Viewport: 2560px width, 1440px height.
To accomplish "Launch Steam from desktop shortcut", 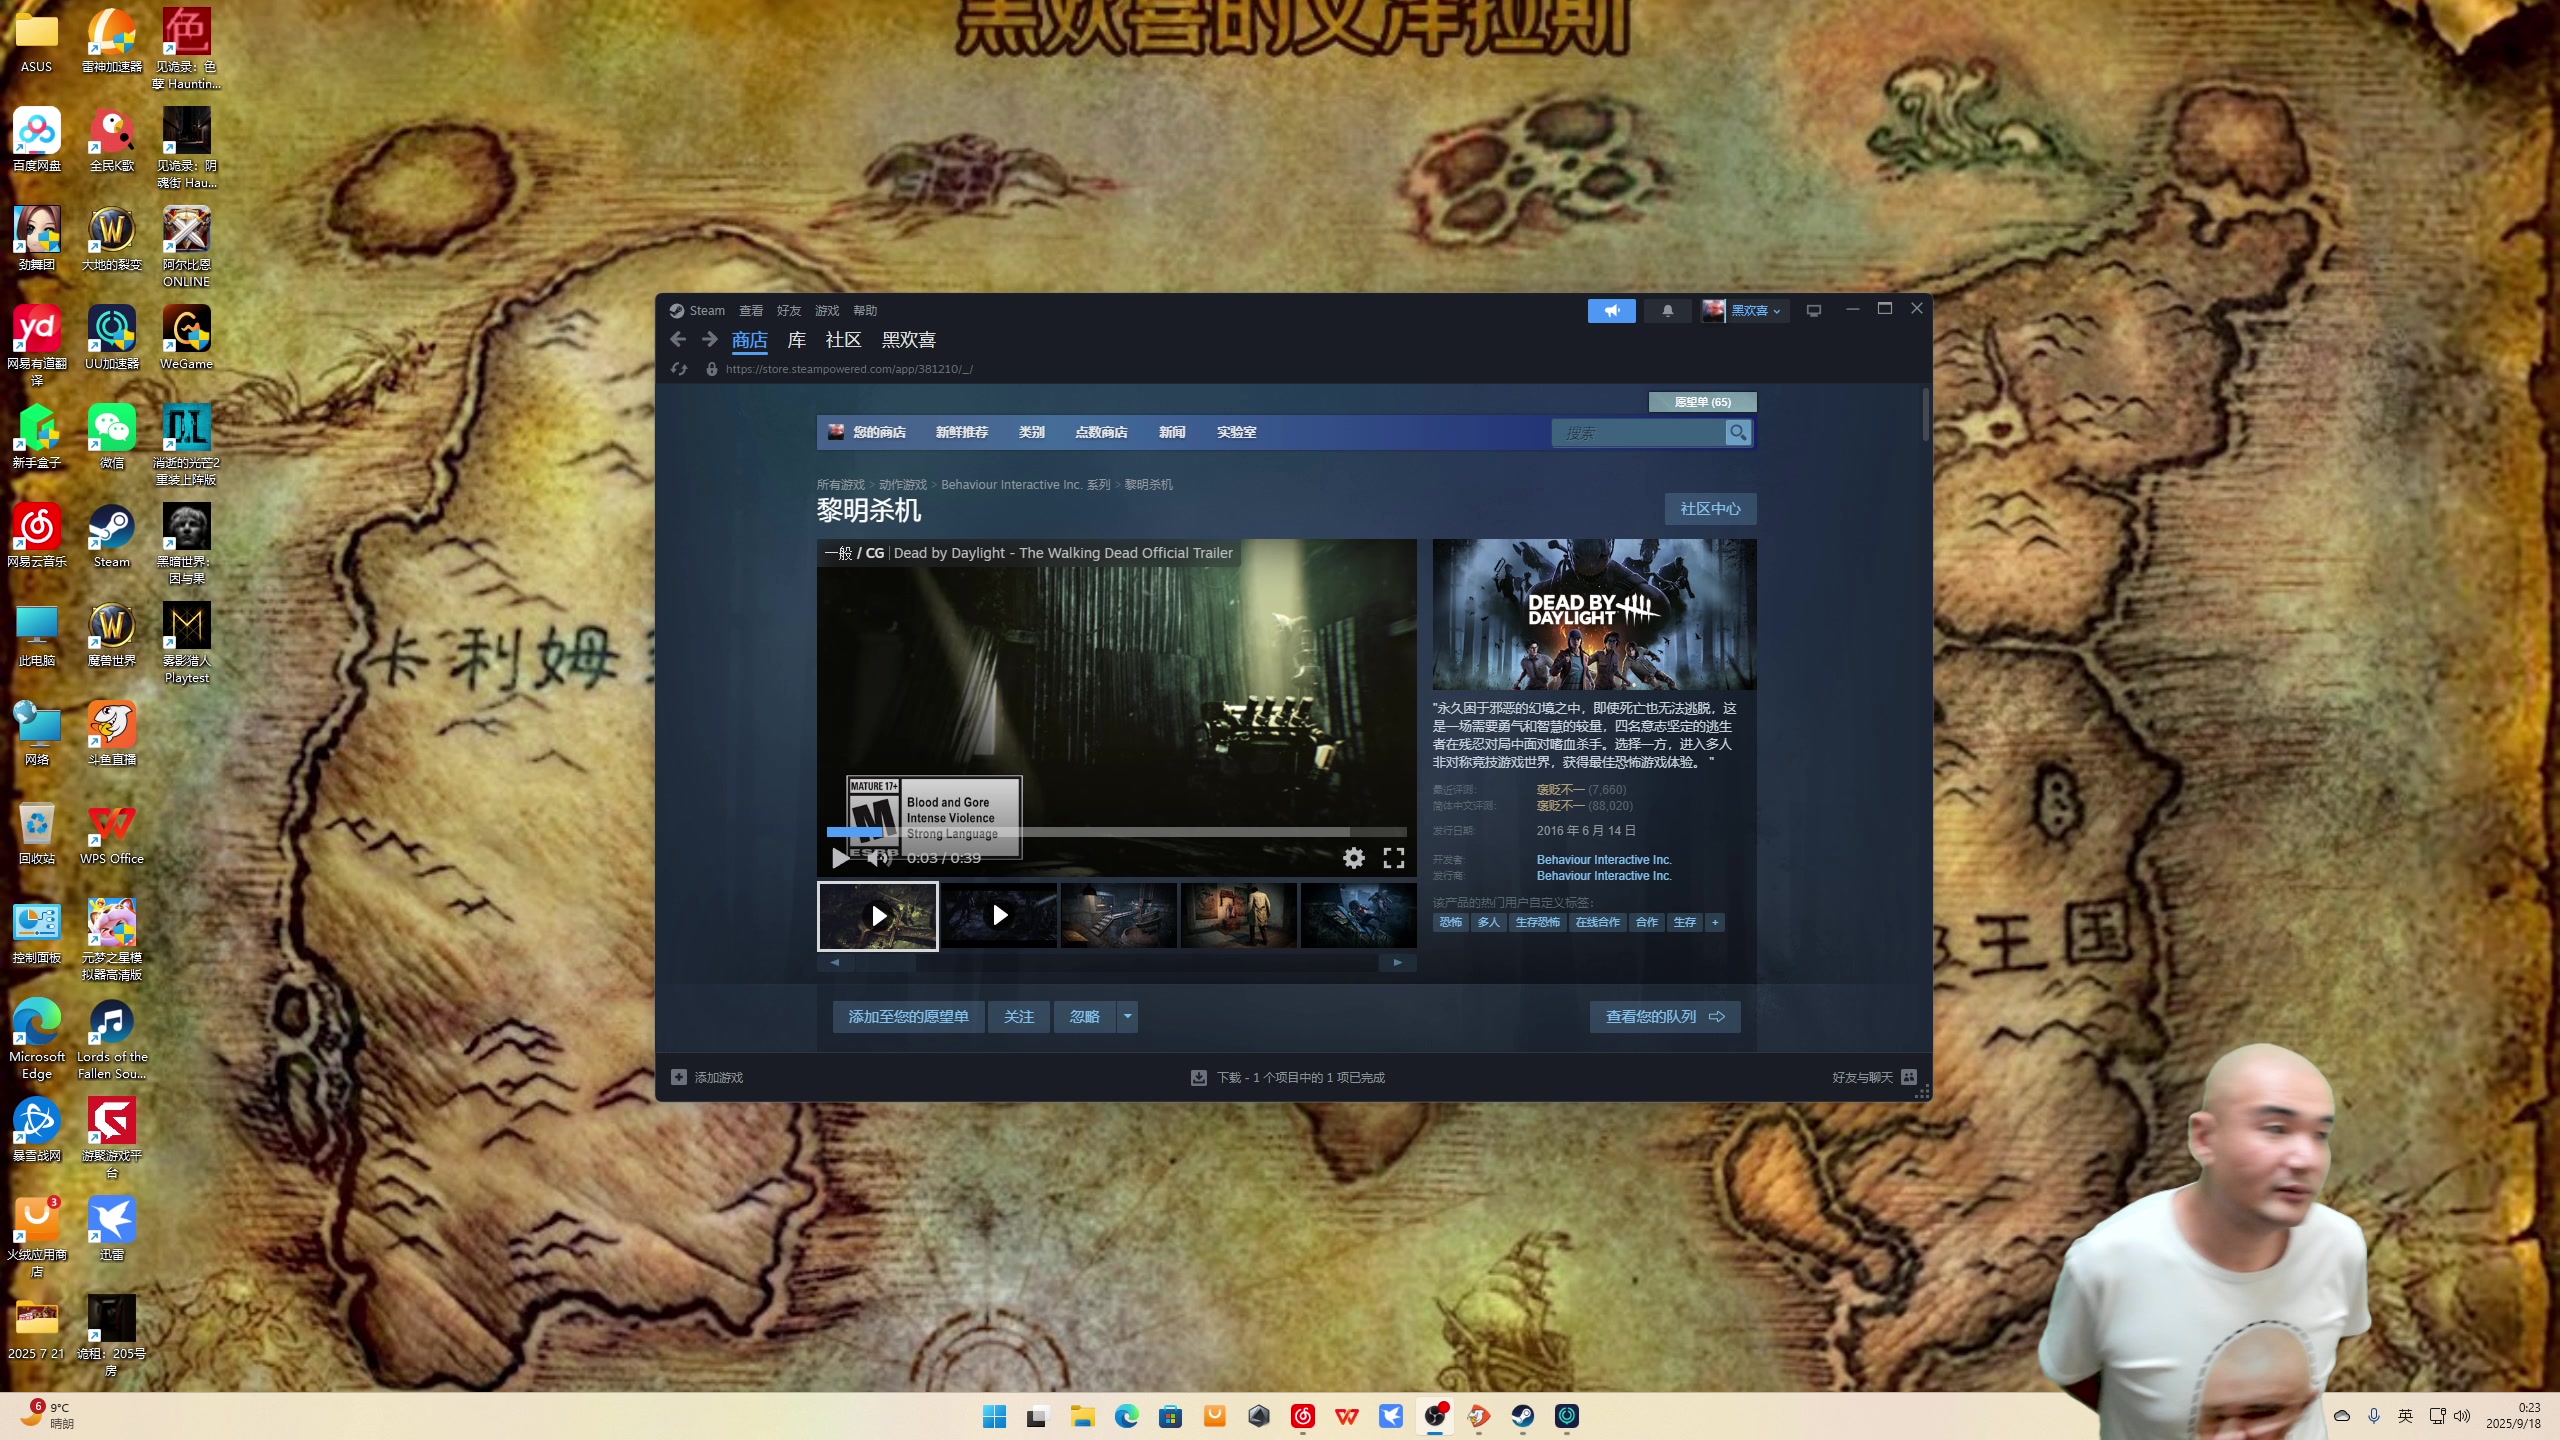I will tap(112, 535).
